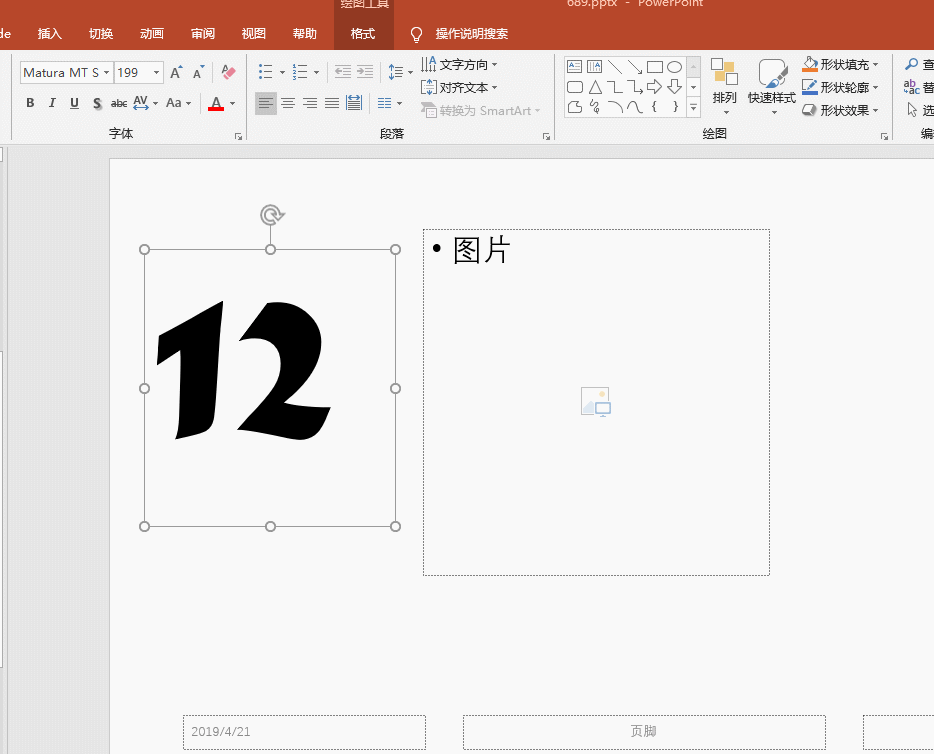Image resolution: width=934 pixels, height=754 pixels.
Task: Insert a right arrow shape from the gallery
Action: point(655,87)
